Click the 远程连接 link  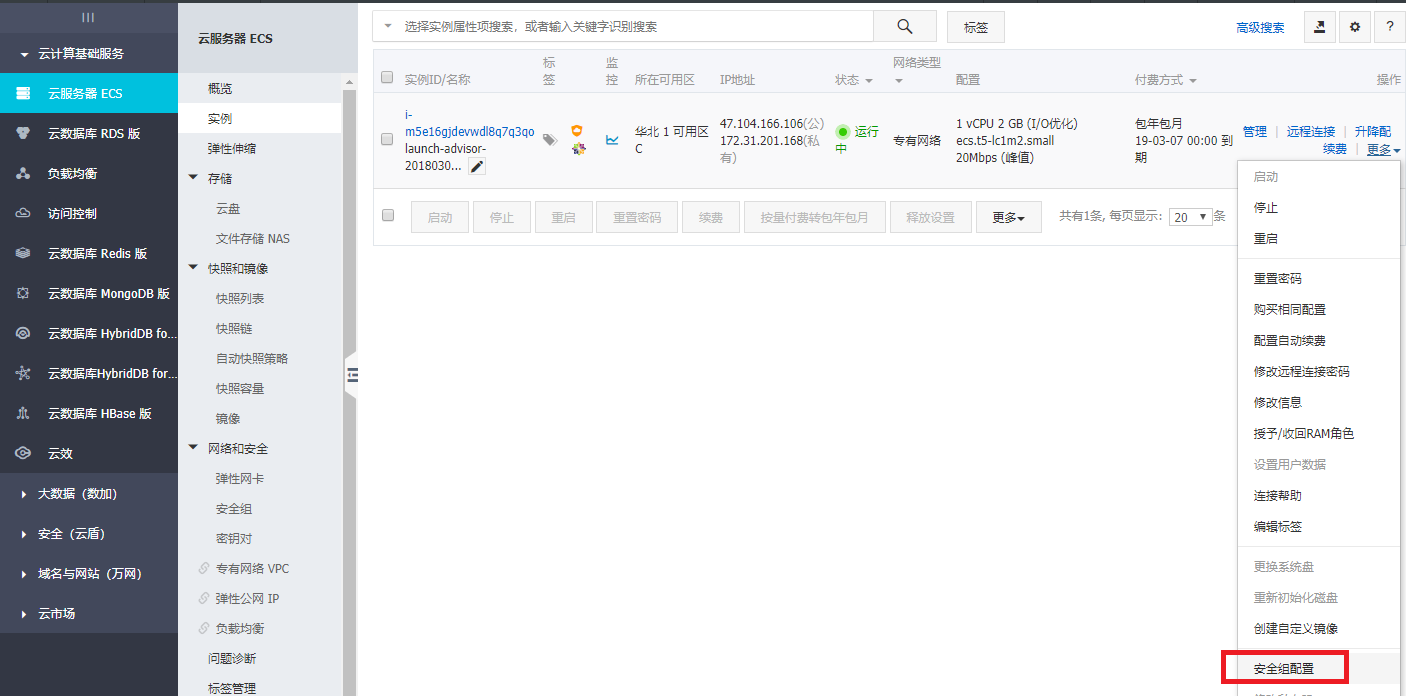tap(1311, 131)
